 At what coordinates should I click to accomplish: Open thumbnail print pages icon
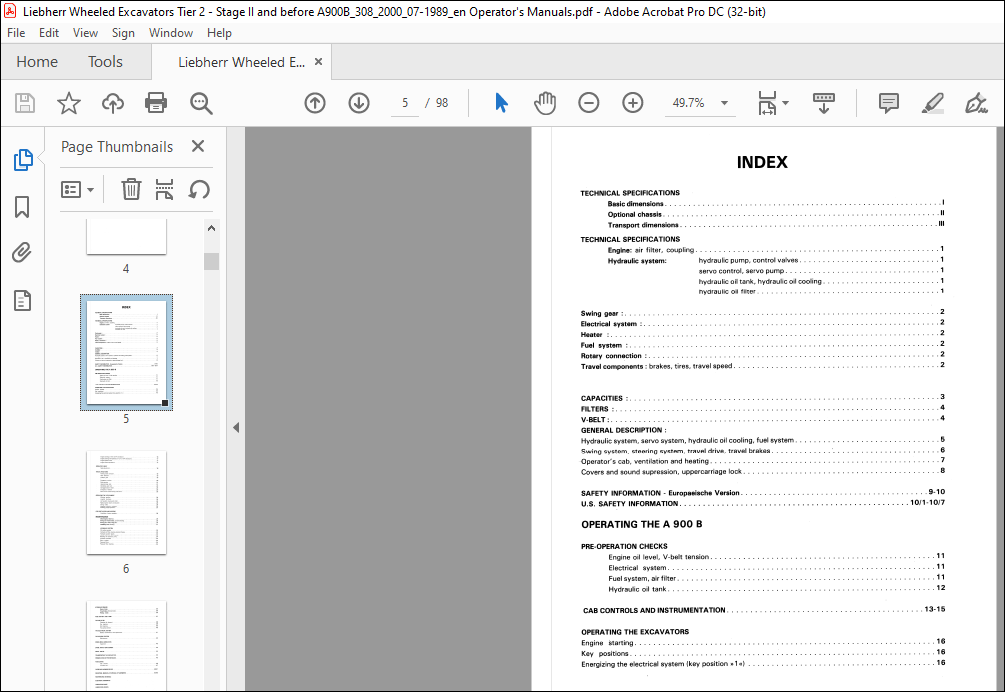(x=165, y=190)
